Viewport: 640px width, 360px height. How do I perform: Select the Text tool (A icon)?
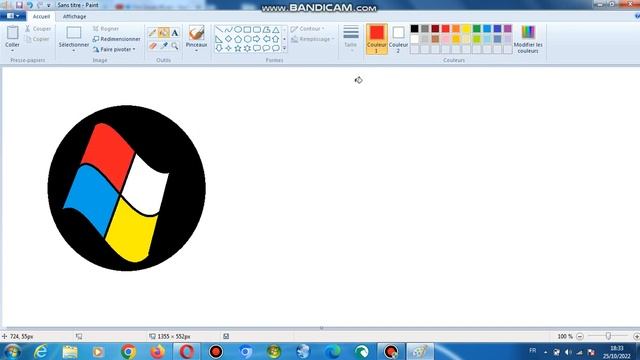[175, 33]
